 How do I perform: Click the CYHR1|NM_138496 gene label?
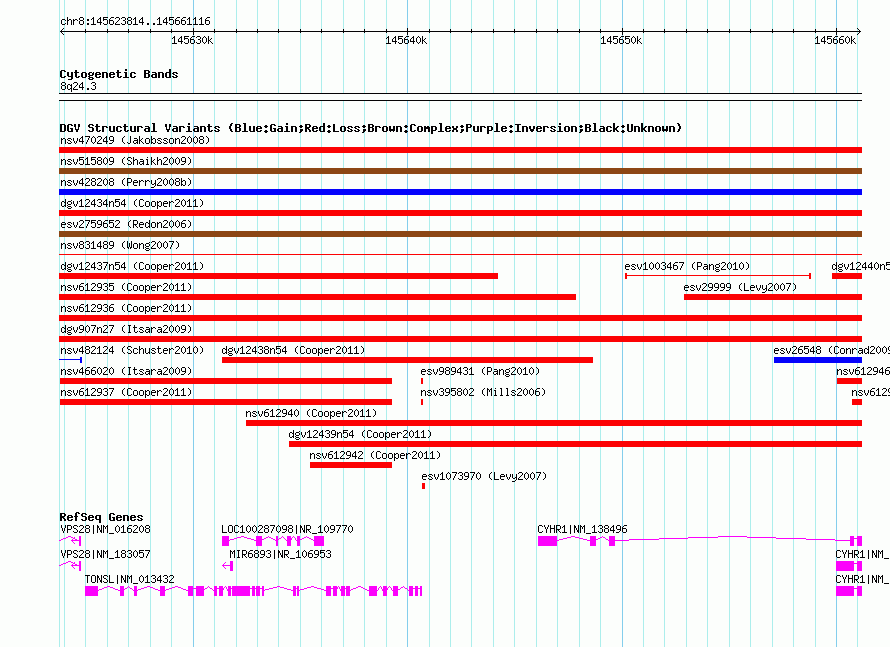point(582,529)
